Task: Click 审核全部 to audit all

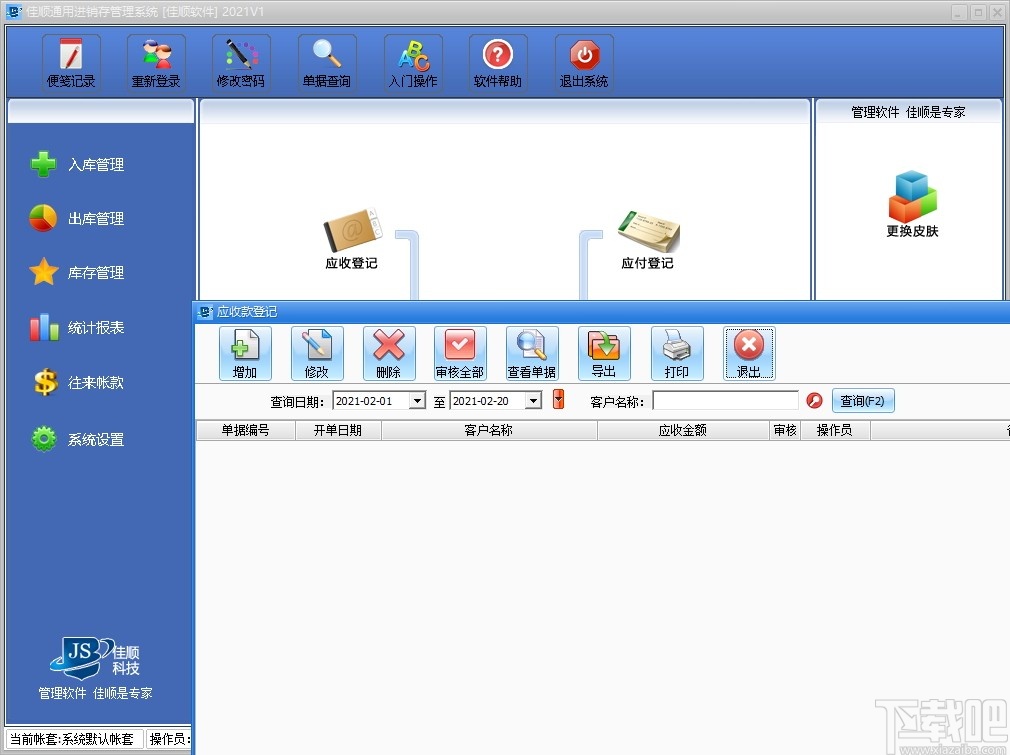Action: pos(460,354)
